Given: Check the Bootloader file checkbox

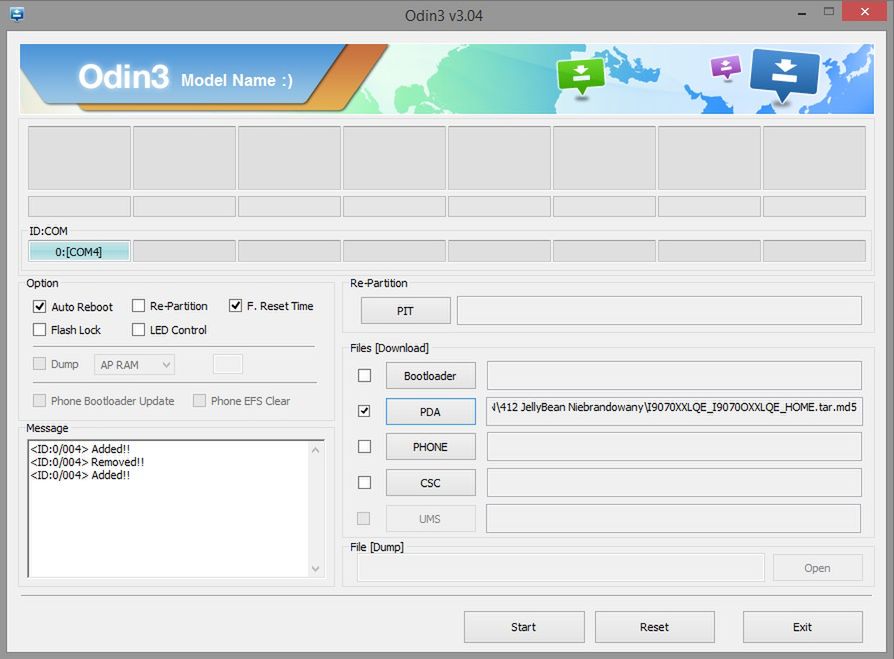Looking at the screenshot, I should pos(364,376).
